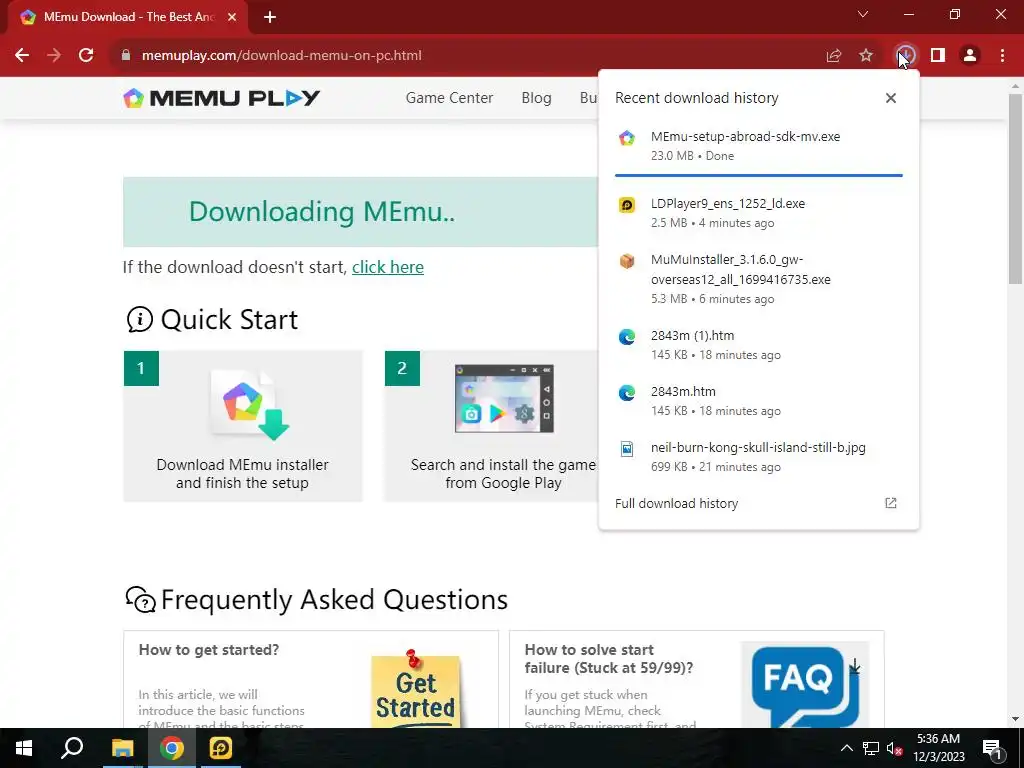Open the 2843m (1).htm download
Screen dimensions: 1024x768
(x=758, y=345)
